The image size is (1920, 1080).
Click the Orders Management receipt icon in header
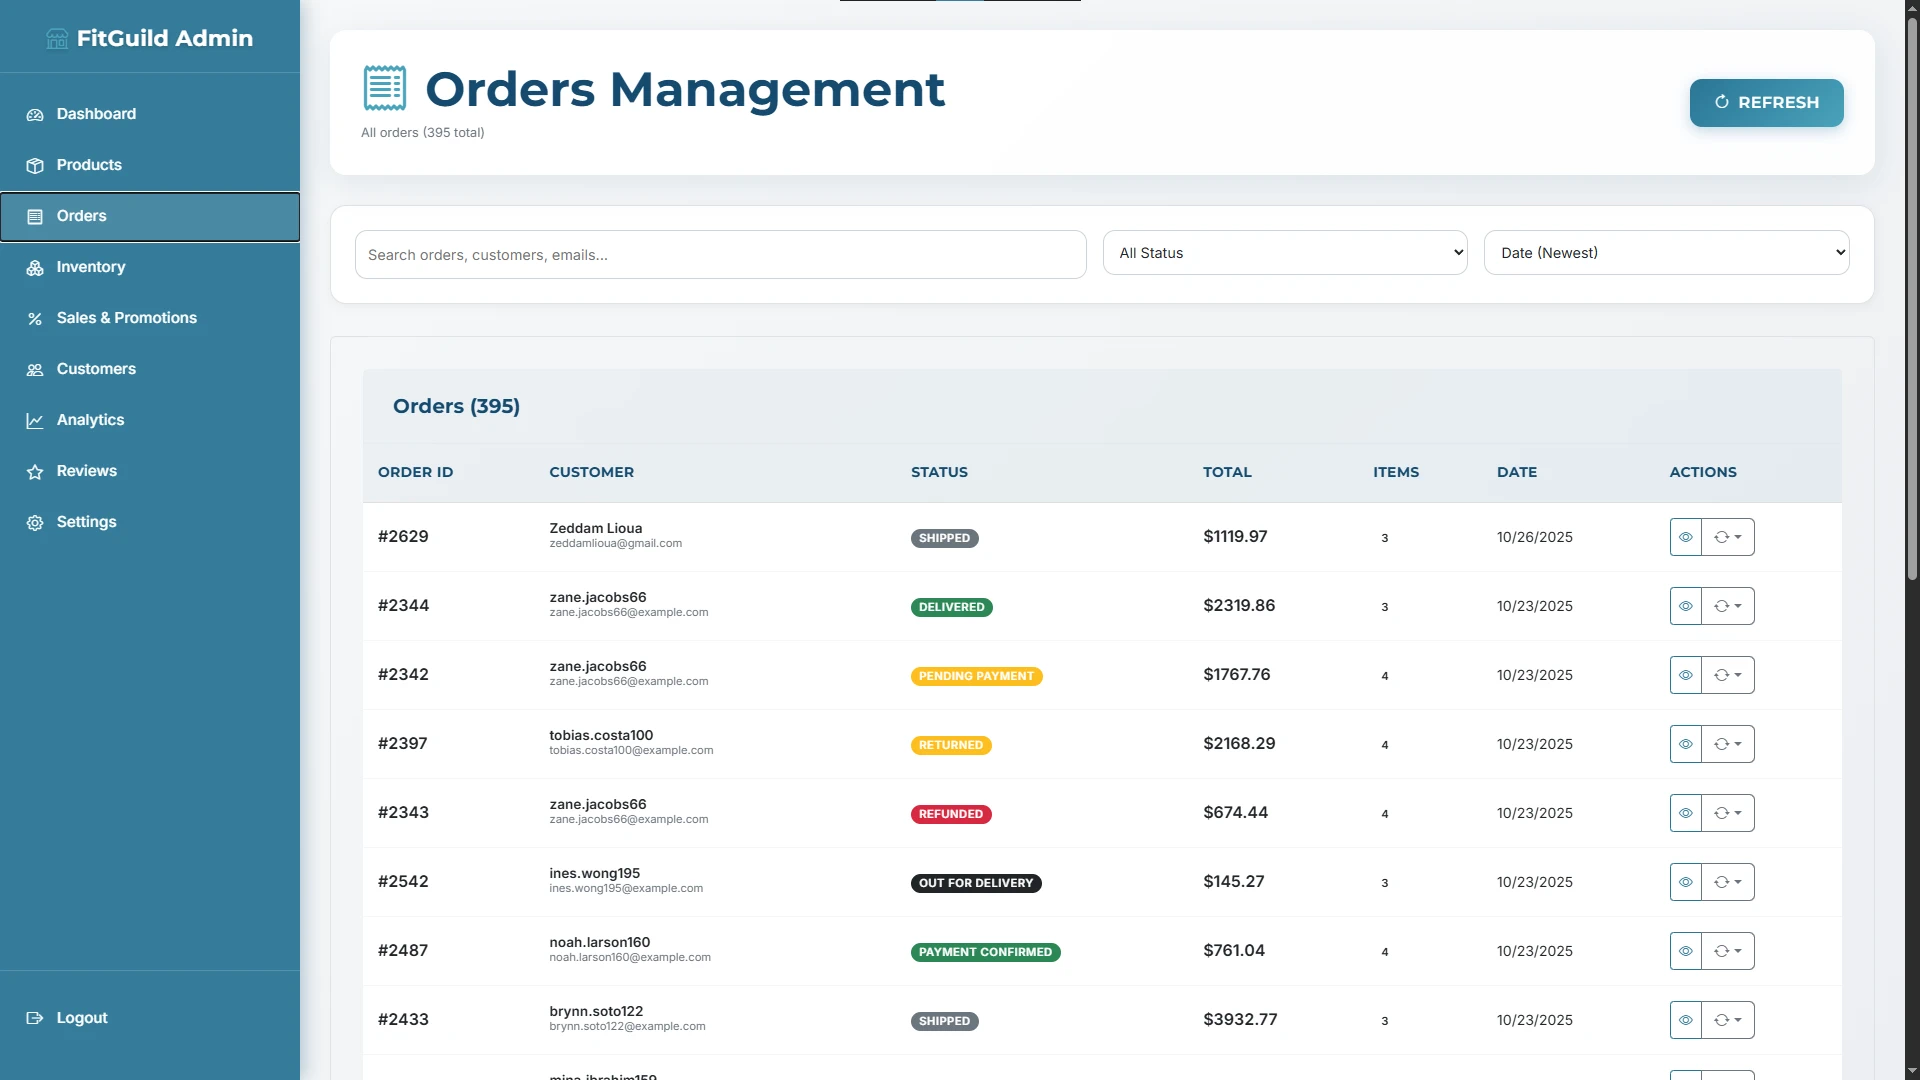[384, 88]
